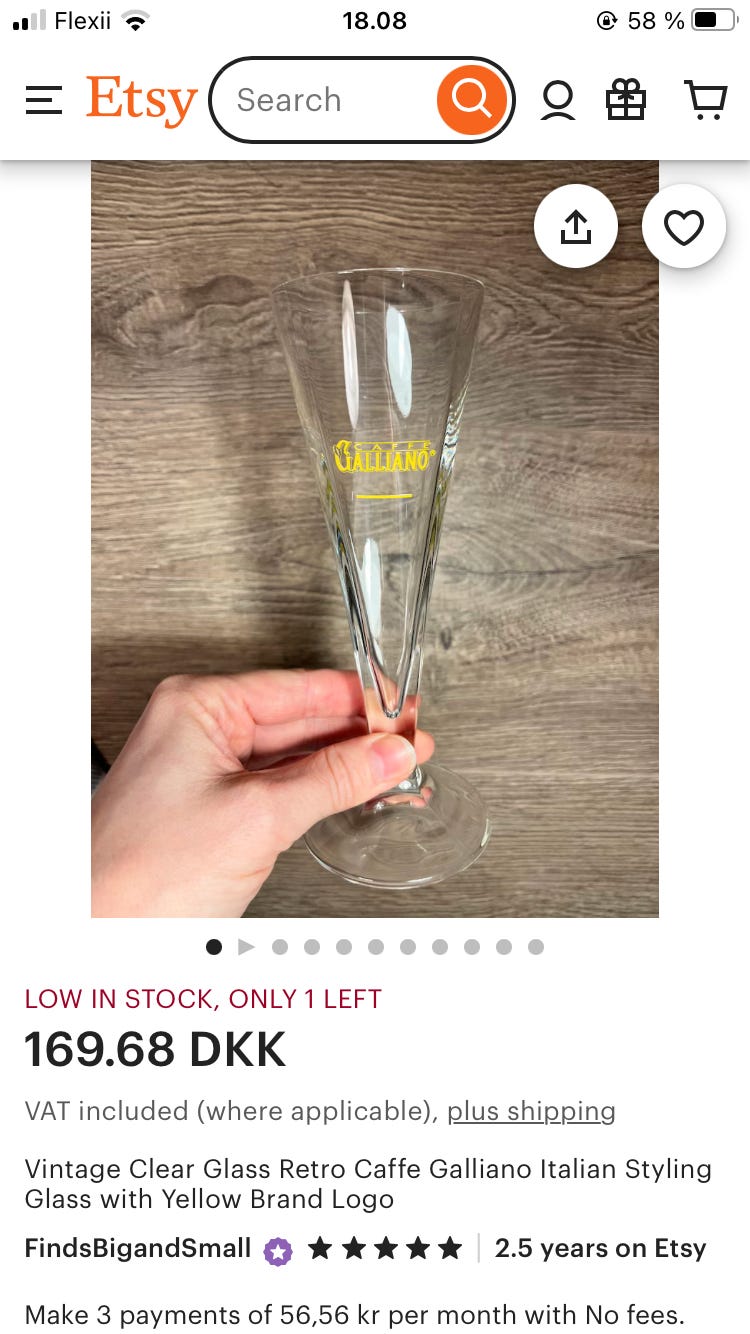This screenshot has height=1334, width=750.
Task: Open the plus shipping link
Action: [x=531, y=1111]
